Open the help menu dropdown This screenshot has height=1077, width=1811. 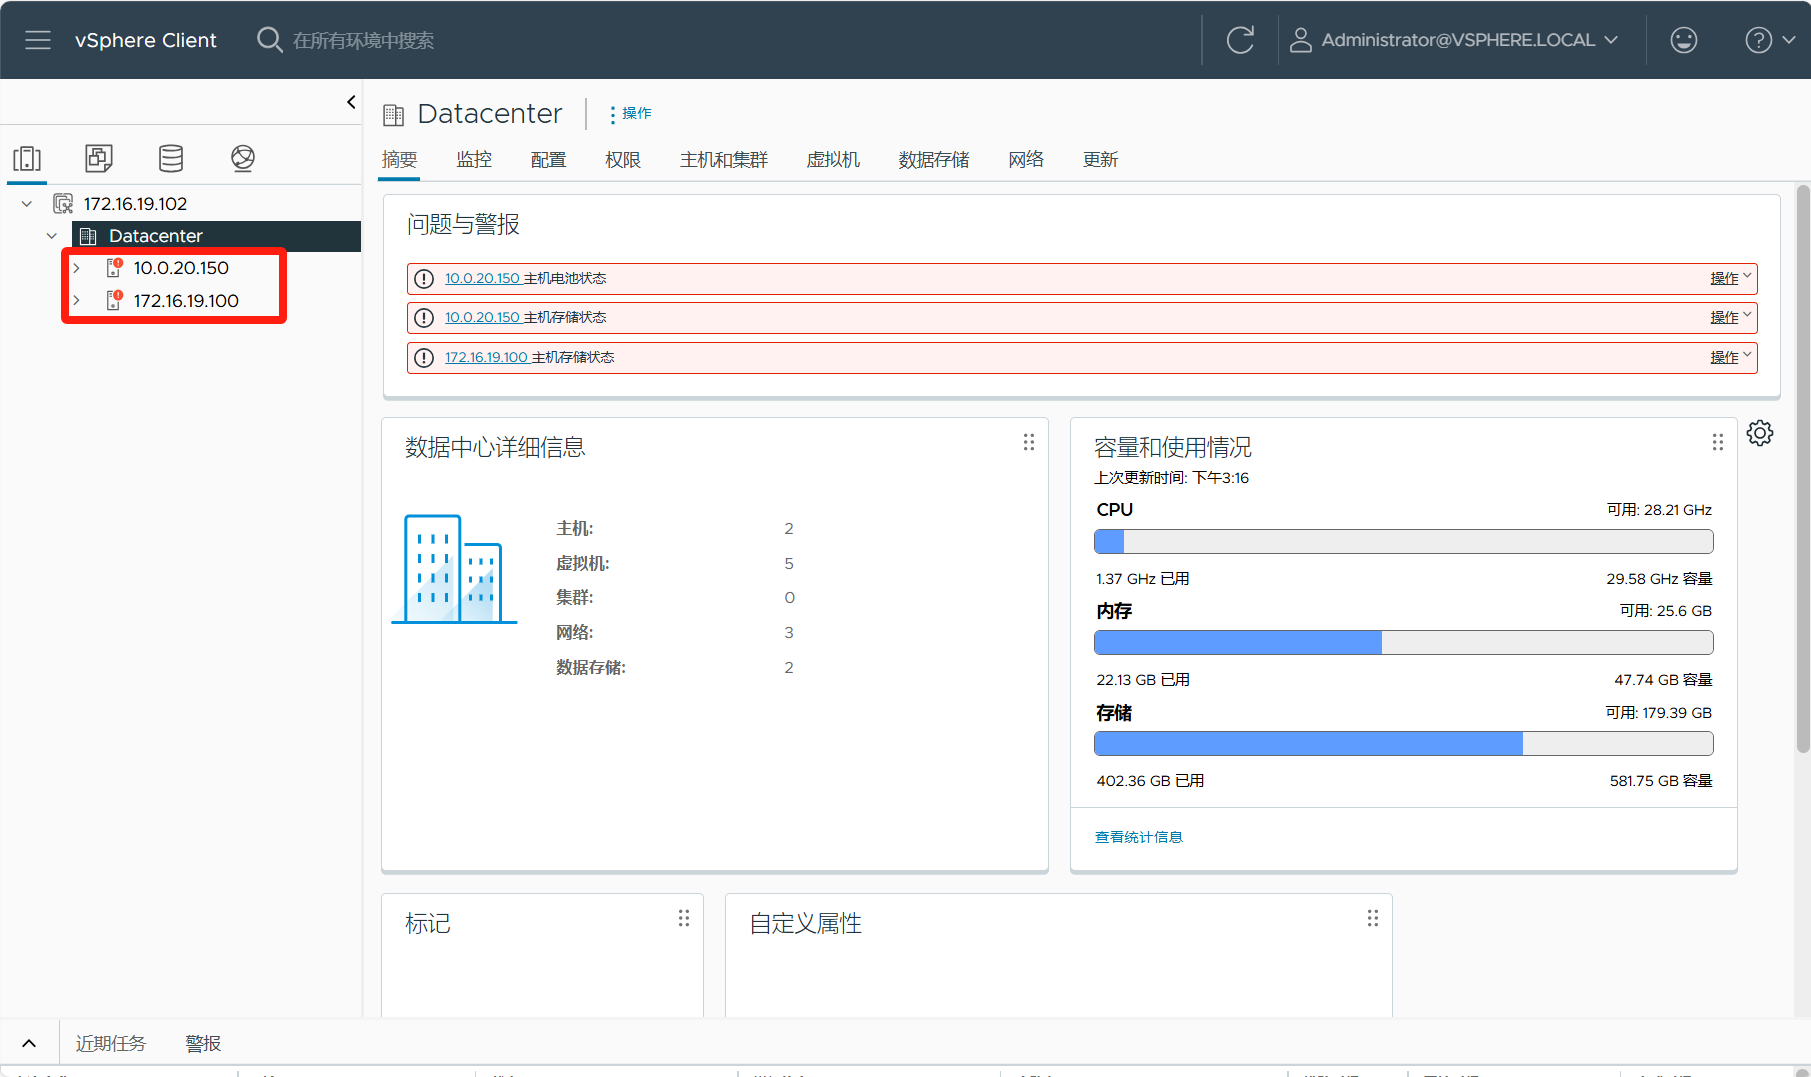[1770, 40]
